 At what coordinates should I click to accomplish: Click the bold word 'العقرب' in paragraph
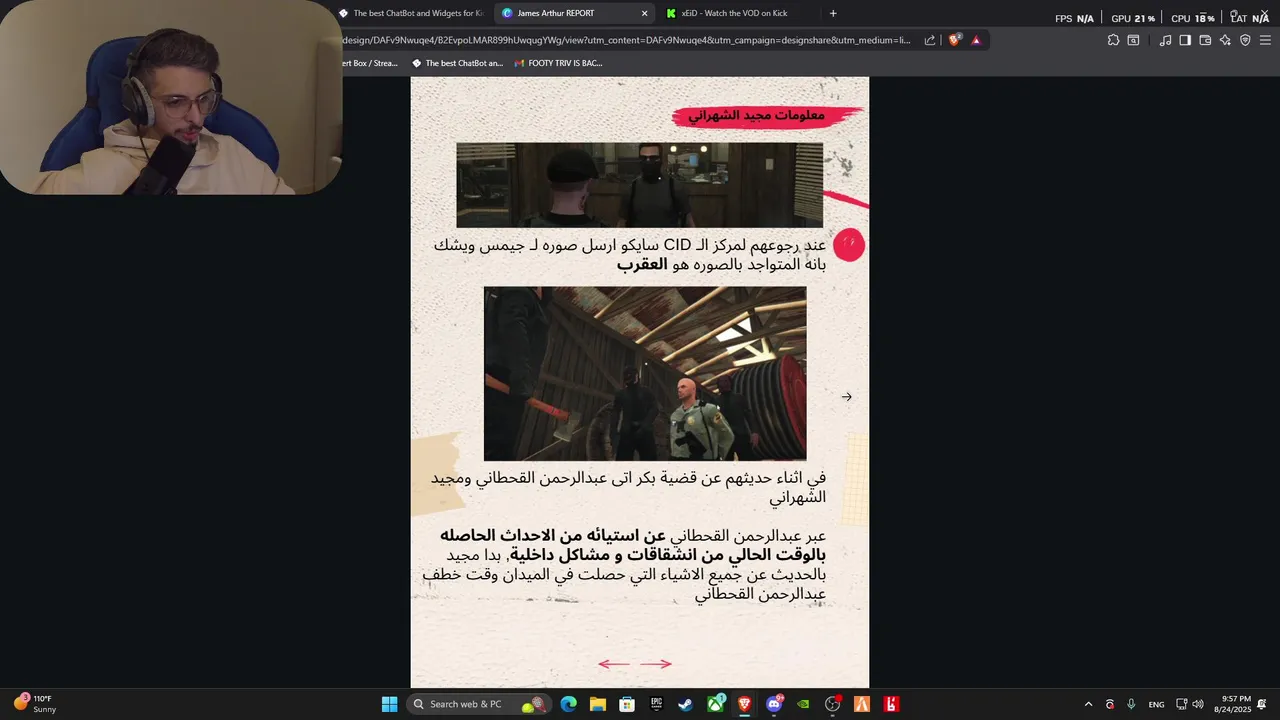642,264
